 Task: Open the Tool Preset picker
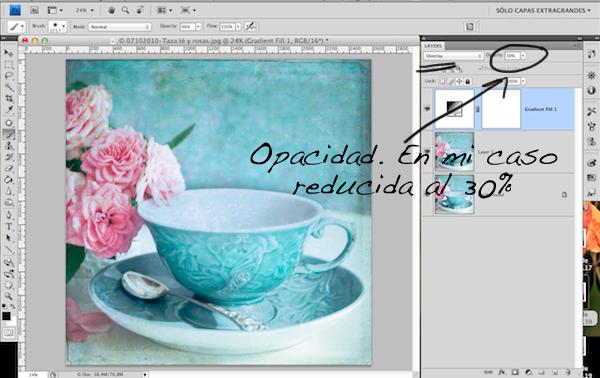[x=16, y=26]
